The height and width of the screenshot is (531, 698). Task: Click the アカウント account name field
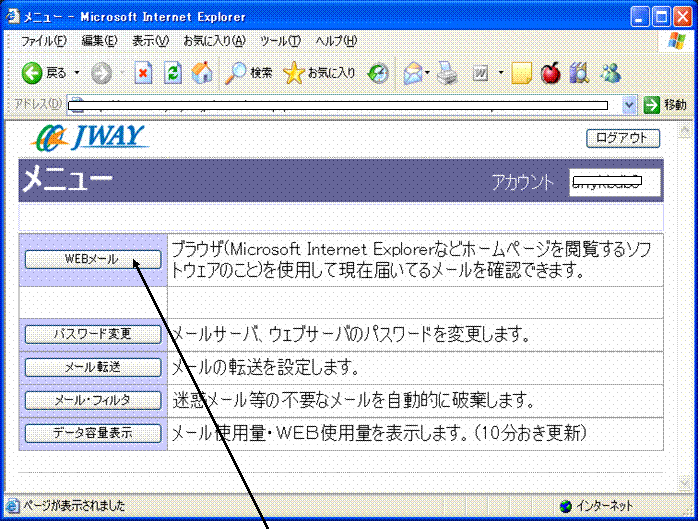(614, 182)
